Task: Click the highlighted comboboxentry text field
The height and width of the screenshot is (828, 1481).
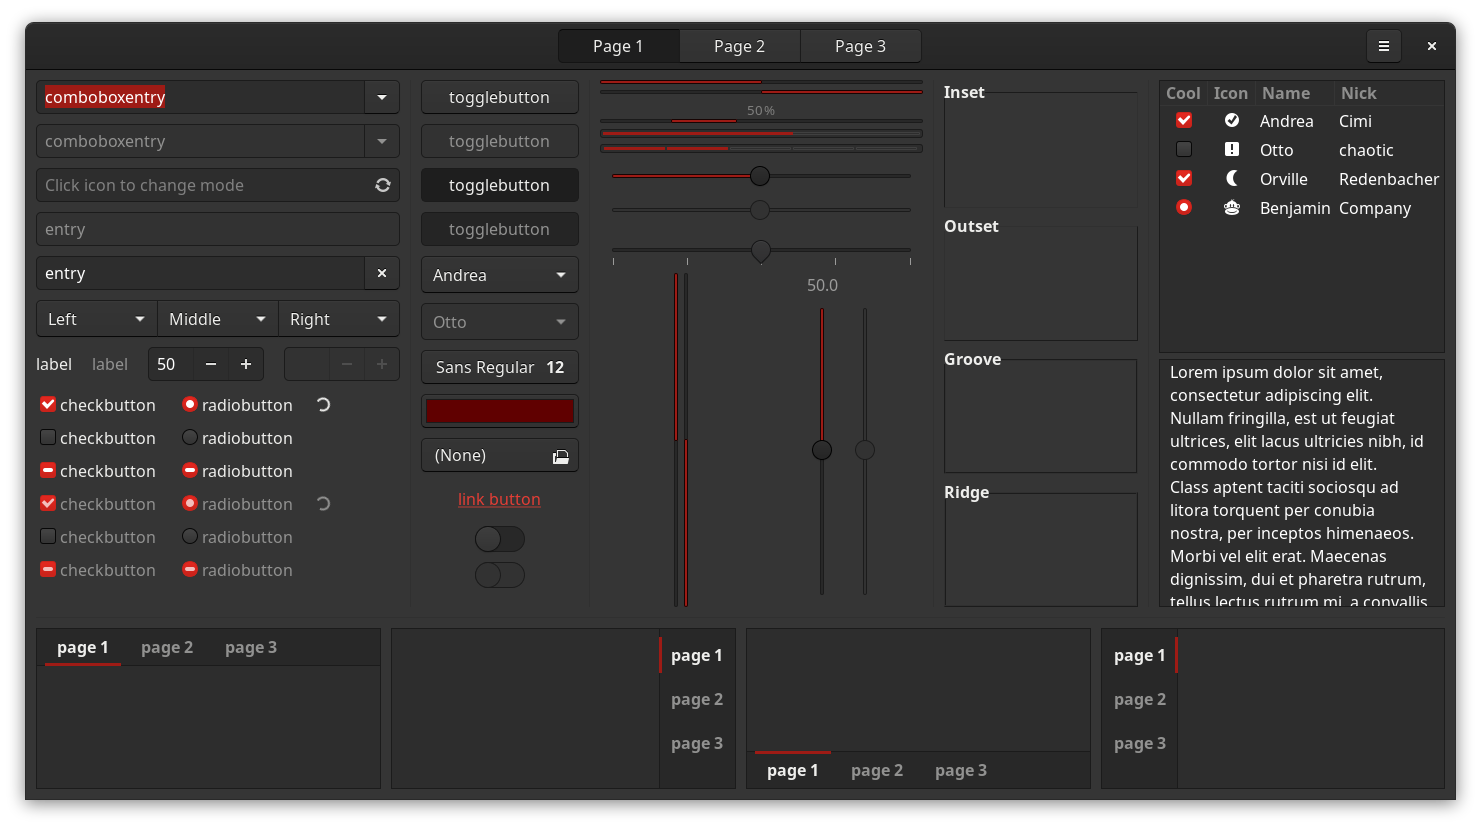Action: tap(201, 97)
